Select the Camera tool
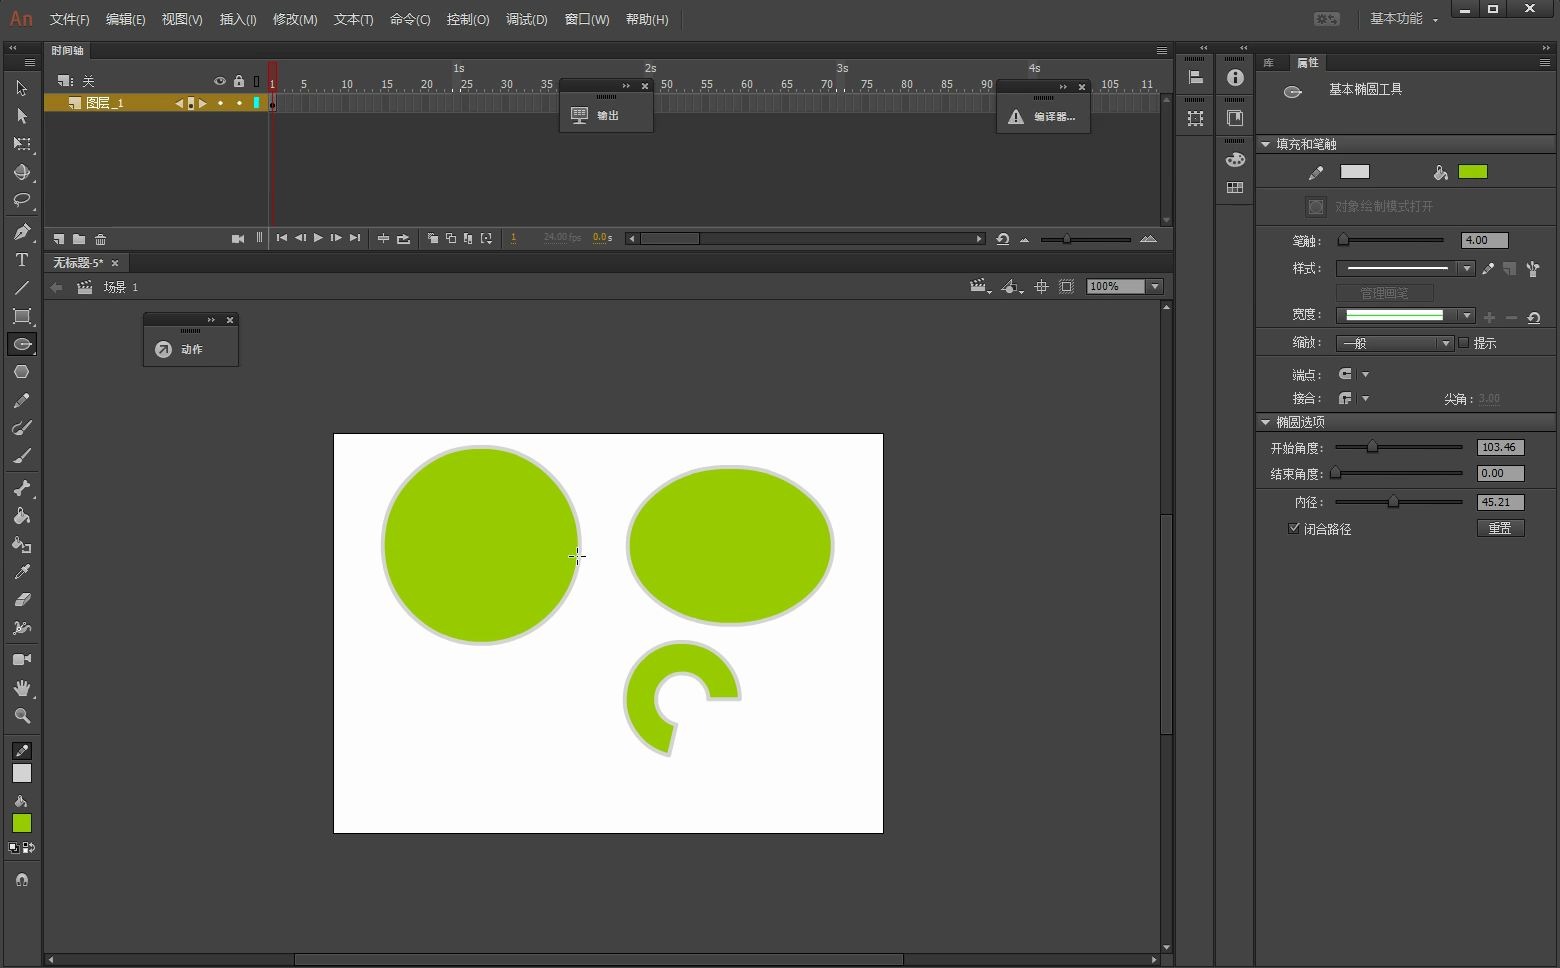This screenshot has width=1560, height=968. click(21, 660)
